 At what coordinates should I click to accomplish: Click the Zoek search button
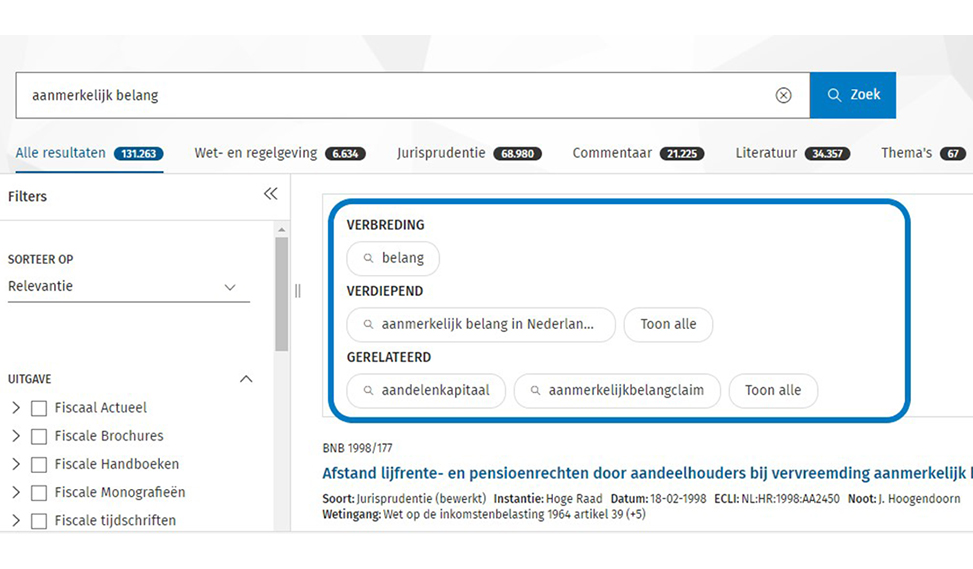(x=852, y=95)
